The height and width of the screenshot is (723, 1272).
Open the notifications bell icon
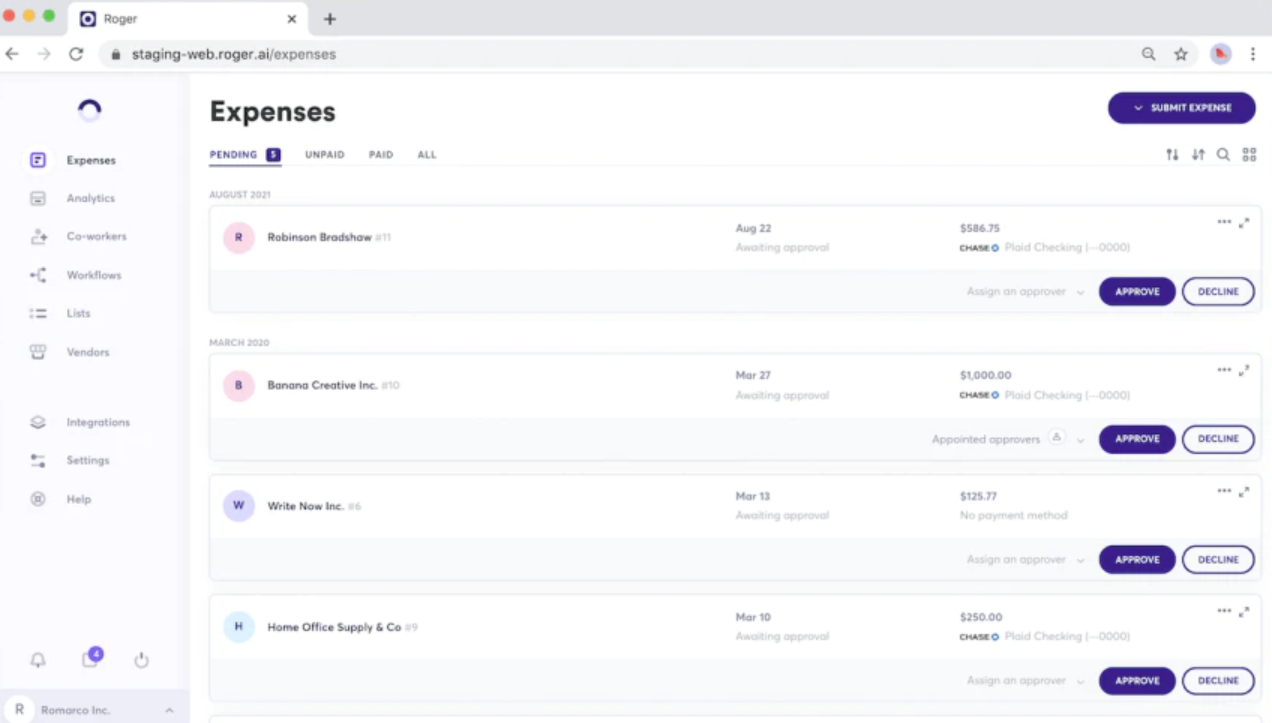click(x=38, y=660)
